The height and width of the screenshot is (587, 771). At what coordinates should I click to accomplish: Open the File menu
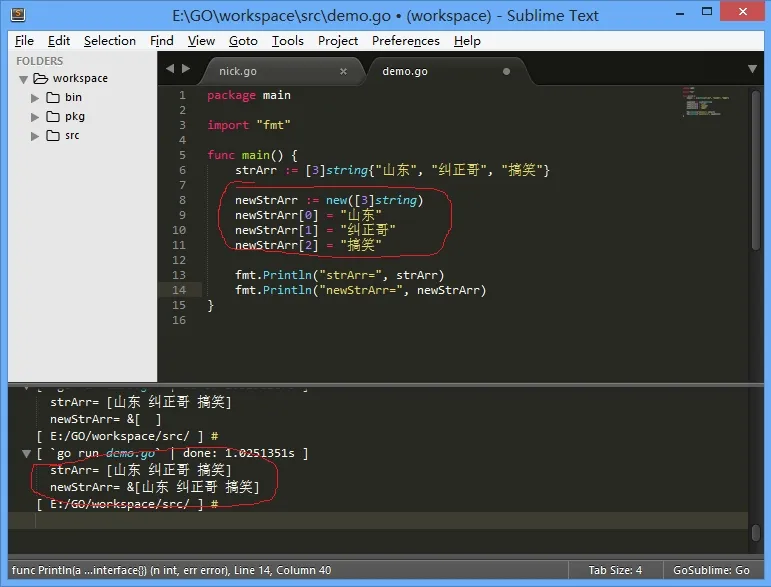point(25,41)
